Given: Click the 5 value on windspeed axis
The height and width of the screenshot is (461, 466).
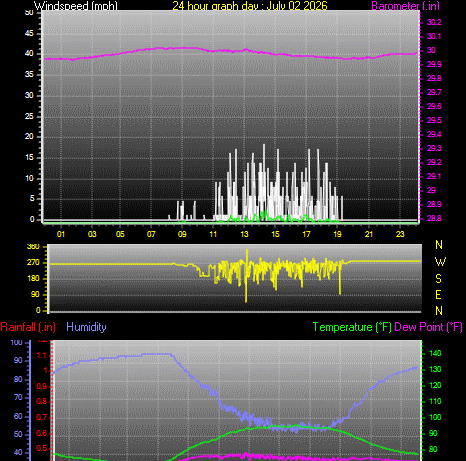Looking at the screenshot, I should (32, 199).
